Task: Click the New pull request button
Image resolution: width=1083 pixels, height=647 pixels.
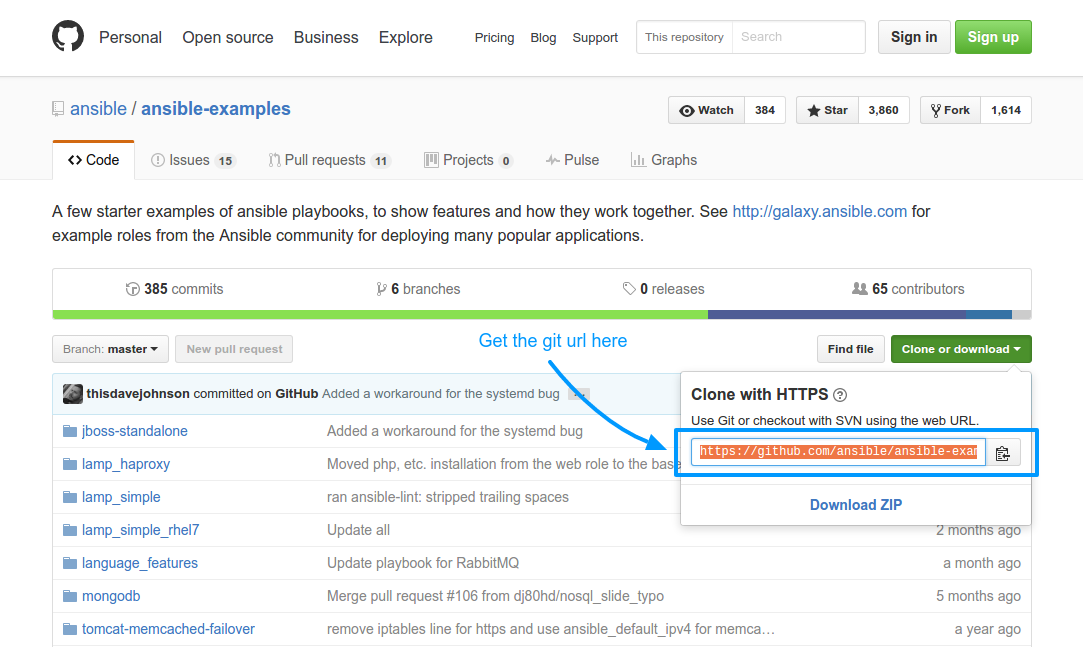Action: coord(234,349)
